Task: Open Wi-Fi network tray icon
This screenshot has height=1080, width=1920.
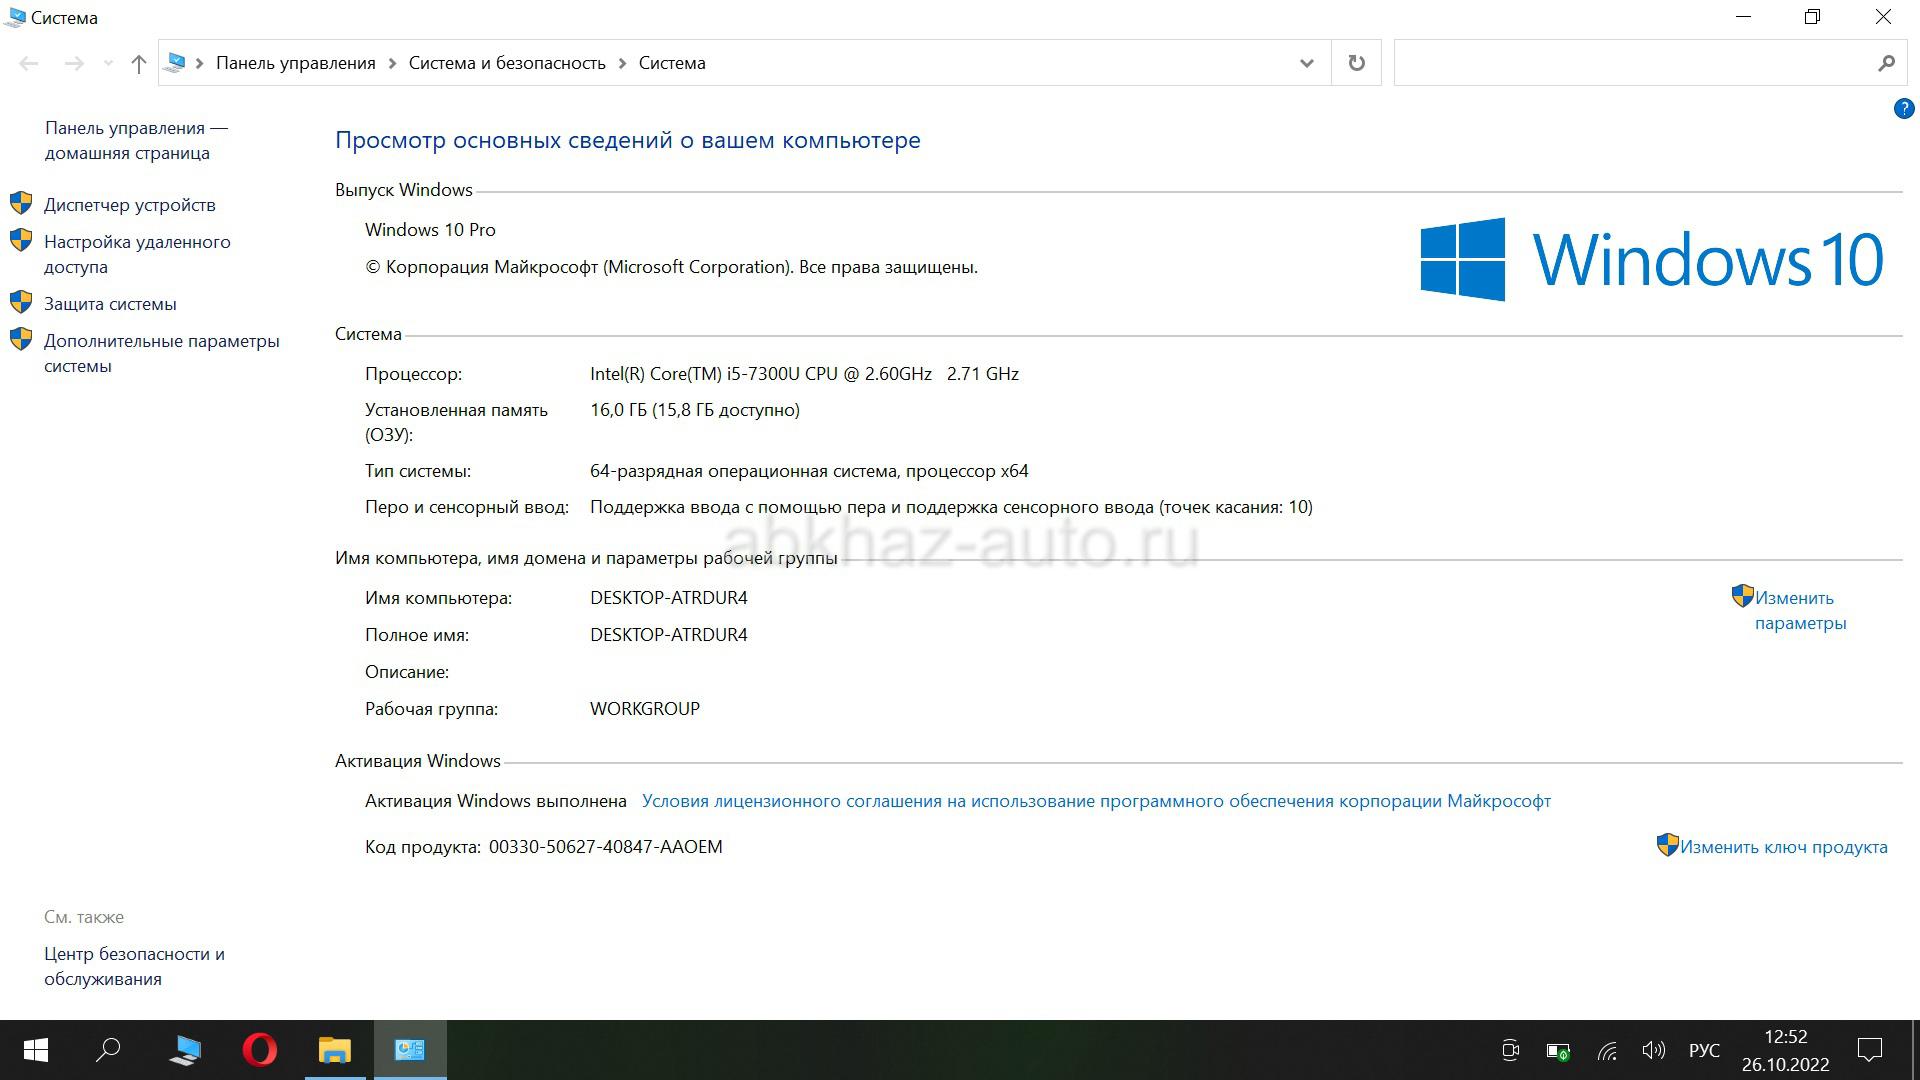Action: [1607, 1051]
